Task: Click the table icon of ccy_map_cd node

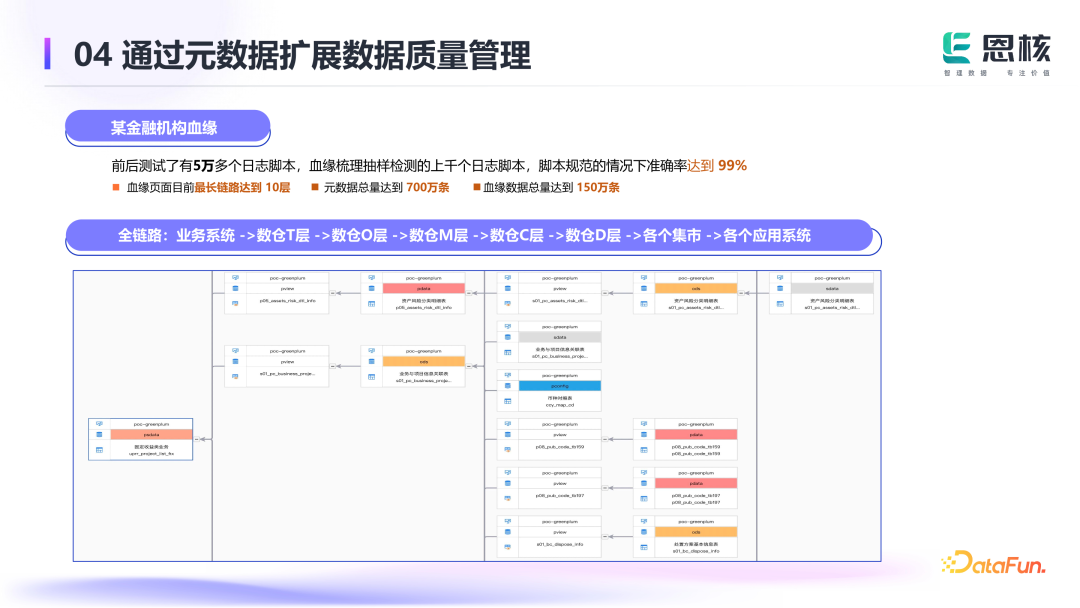Action: point(507,401)
